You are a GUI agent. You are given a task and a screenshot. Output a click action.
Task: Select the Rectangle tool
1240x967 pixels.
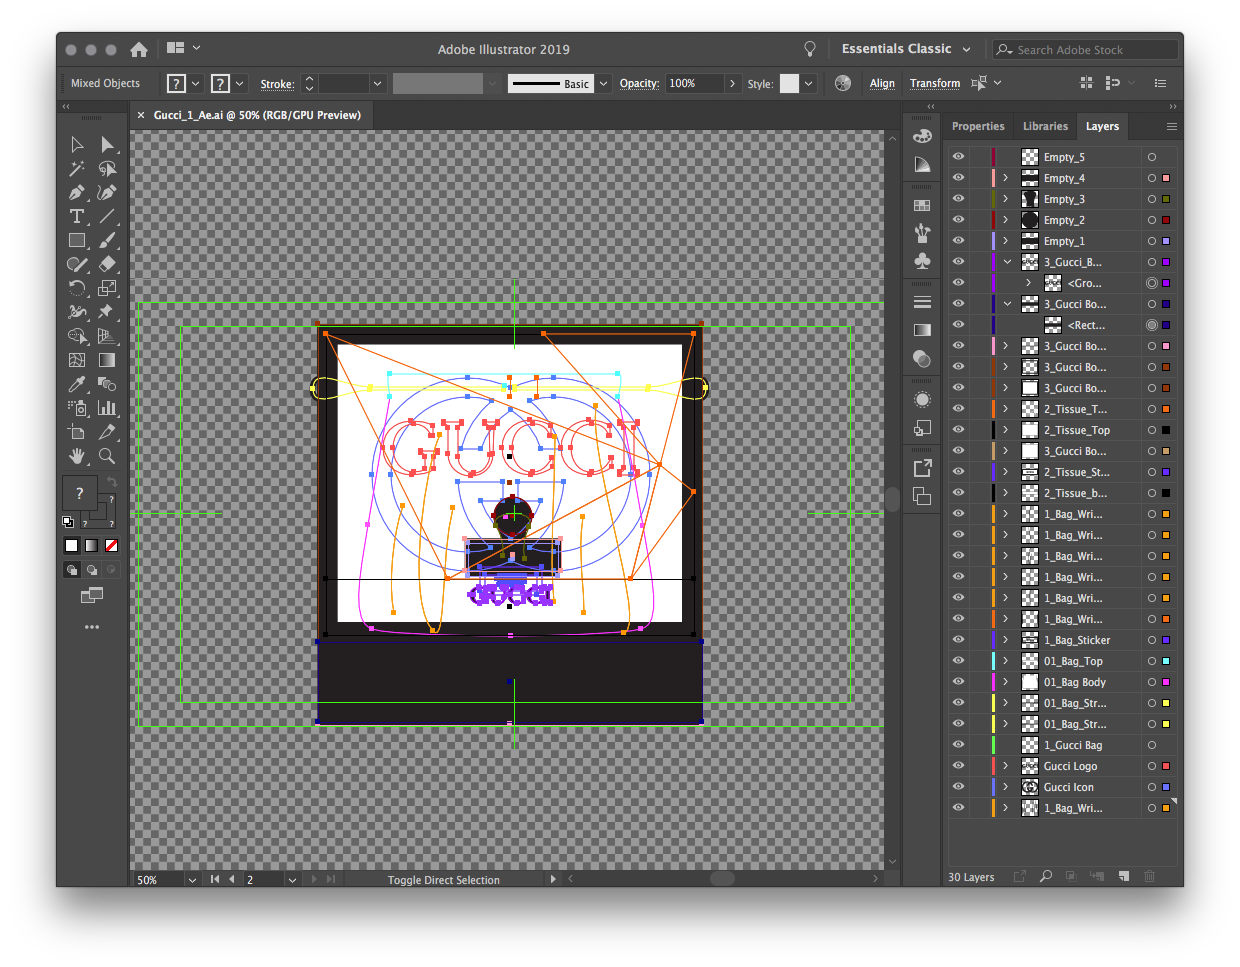(77, 241)
